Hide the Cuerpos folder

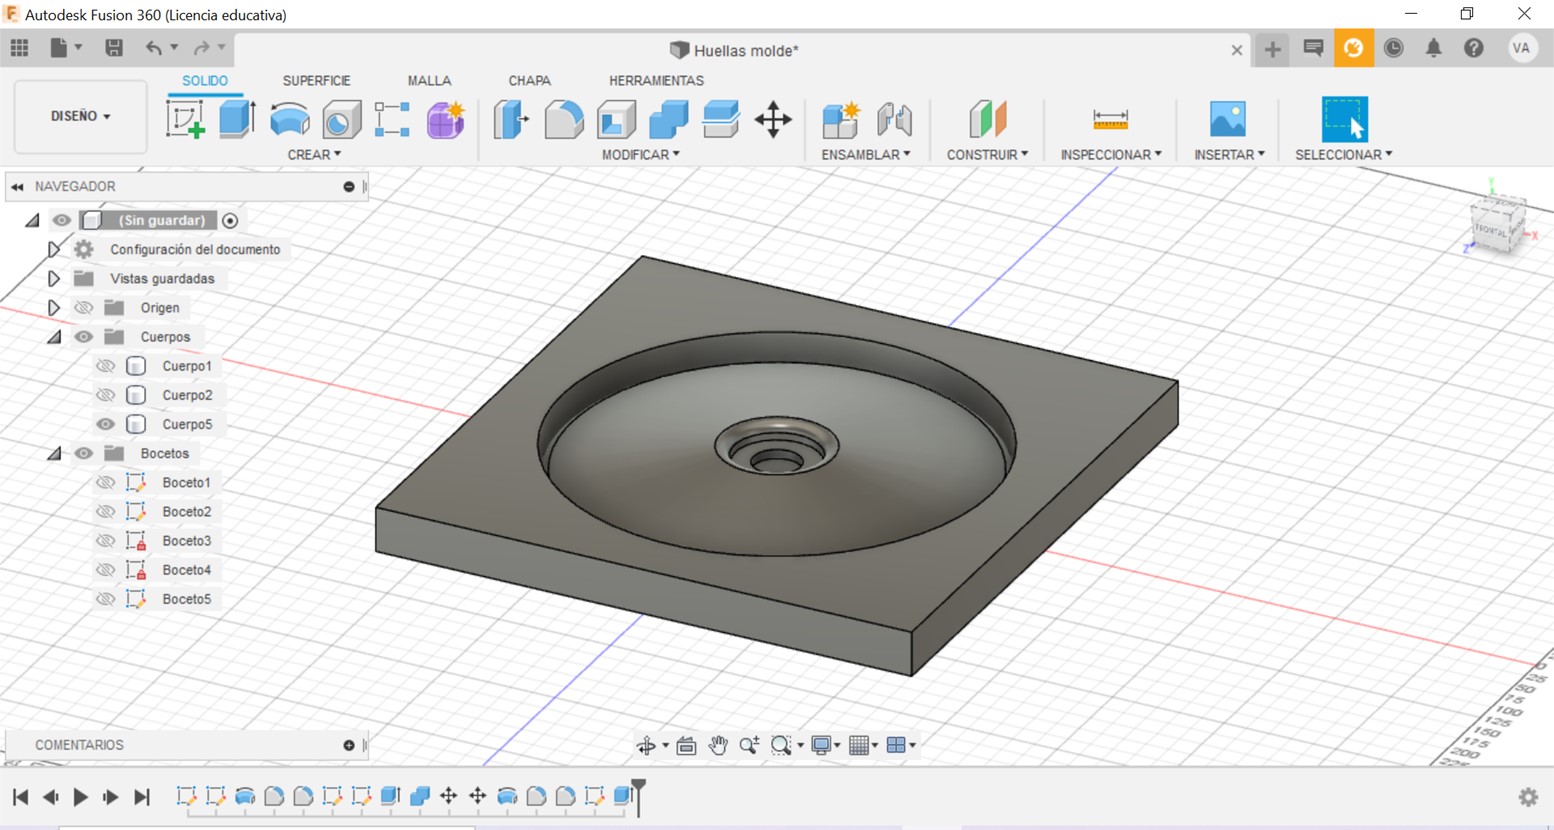pyautogui.click(x=83, y=337)
